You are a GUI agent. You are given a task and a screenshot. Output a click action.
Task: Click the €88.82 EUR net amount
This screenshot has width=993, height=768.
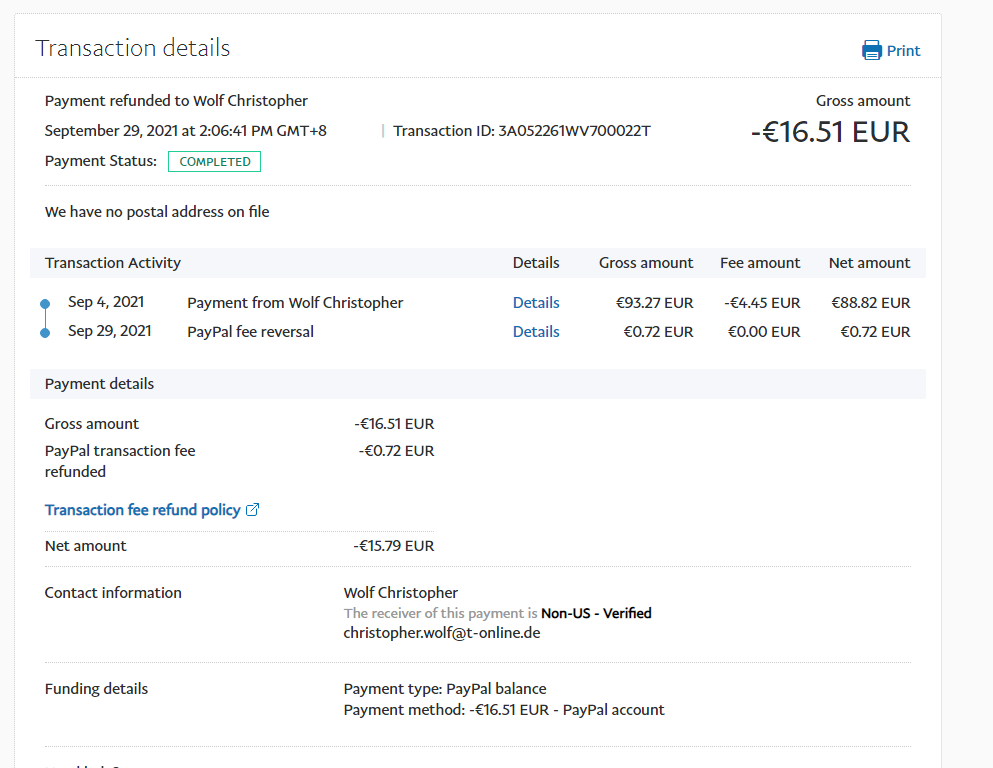coord(870,303)
